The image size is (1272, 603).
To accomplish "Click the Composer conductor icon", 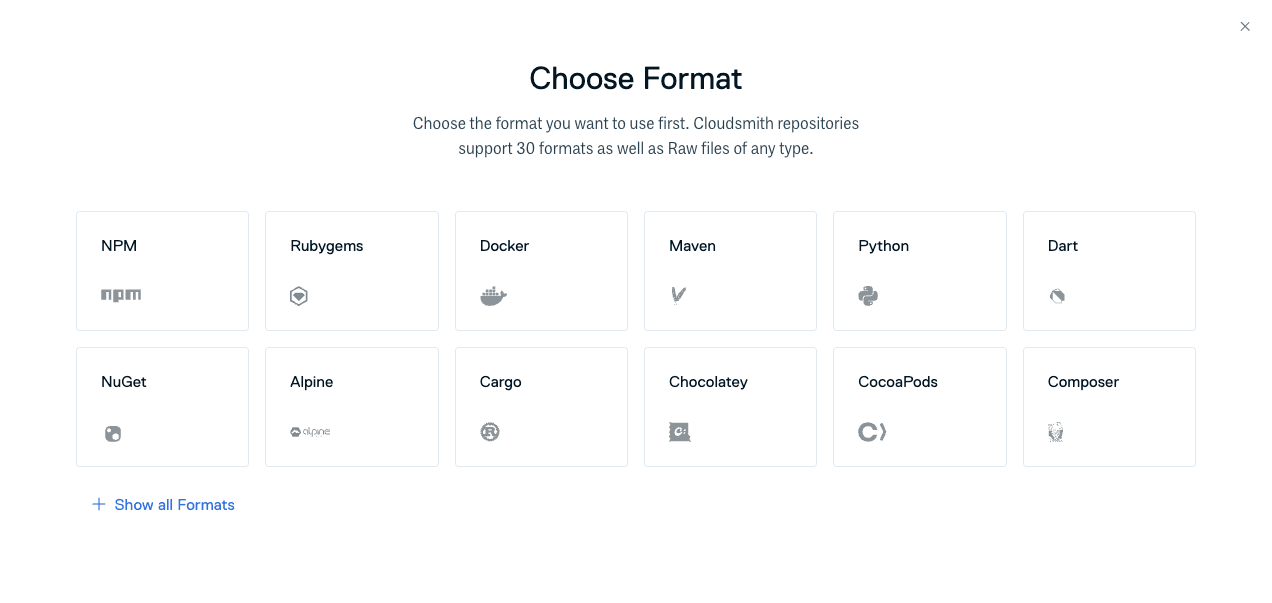I will [x=1055, y=432].
